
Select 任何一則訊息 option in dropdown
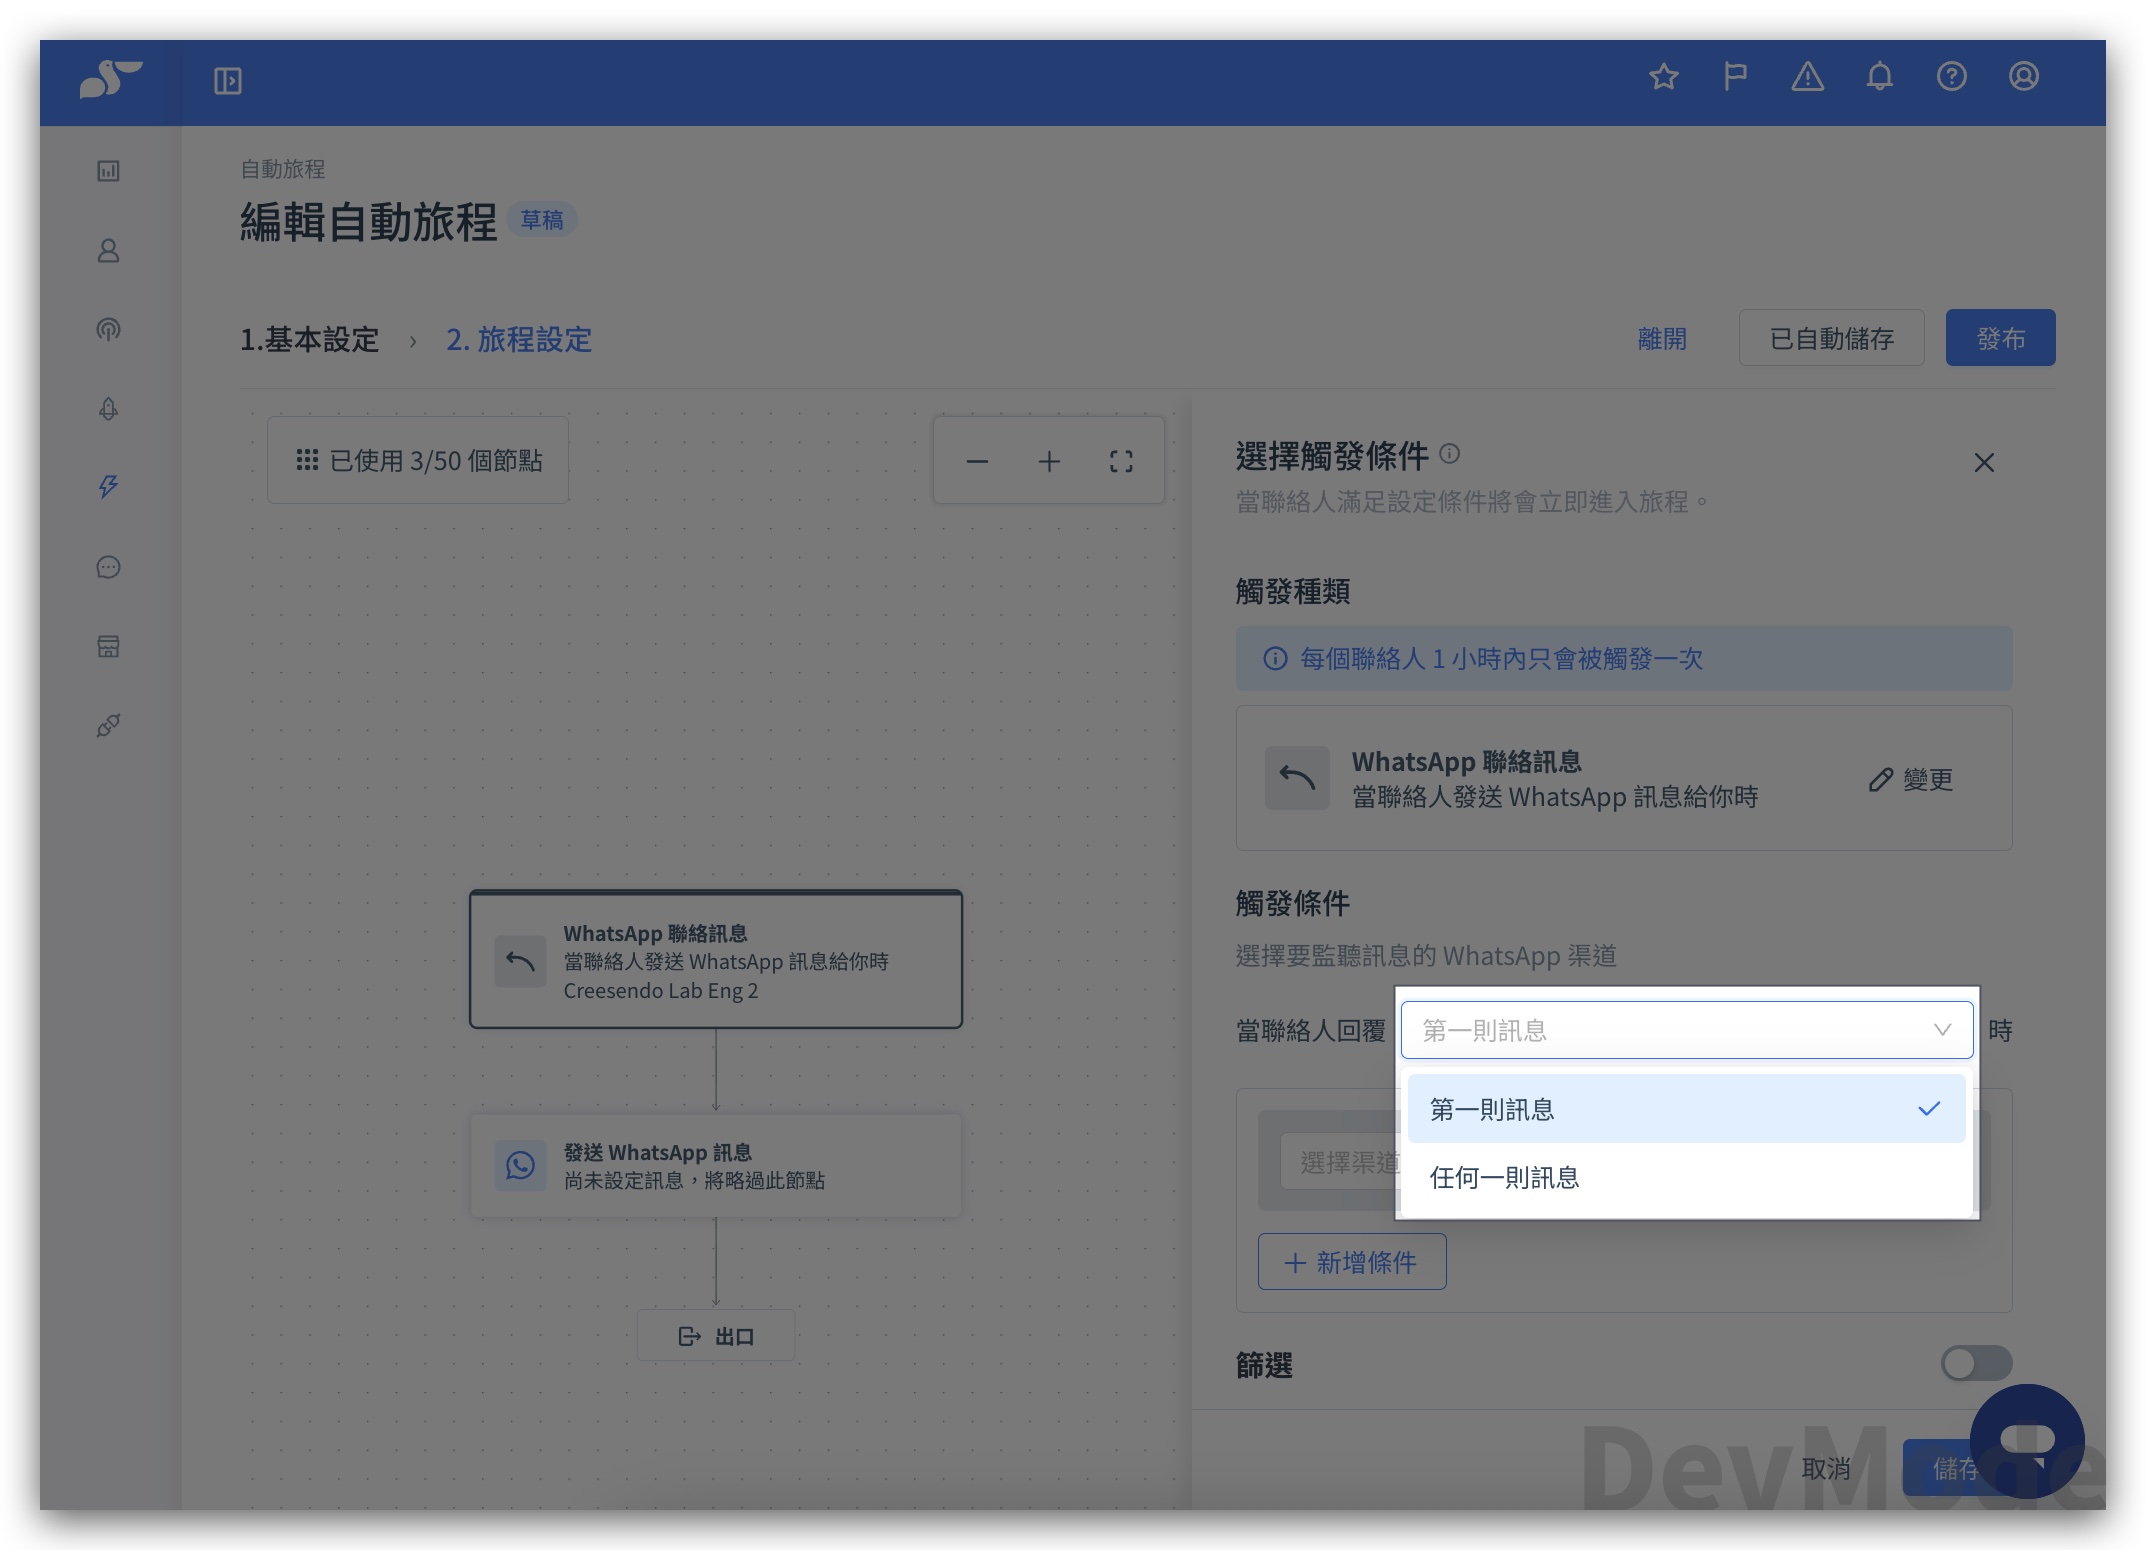coord(1687,1177)
